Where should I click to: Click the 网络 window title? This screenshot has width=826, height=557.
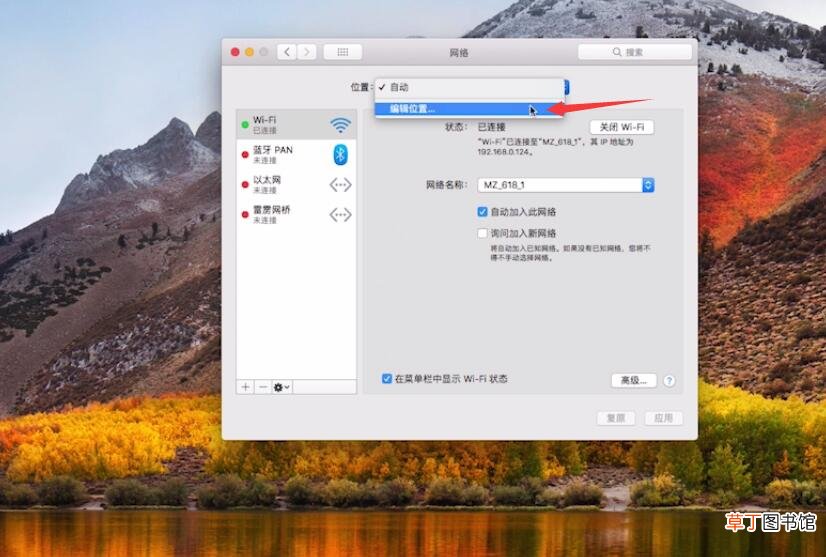(x=459, y=52)
